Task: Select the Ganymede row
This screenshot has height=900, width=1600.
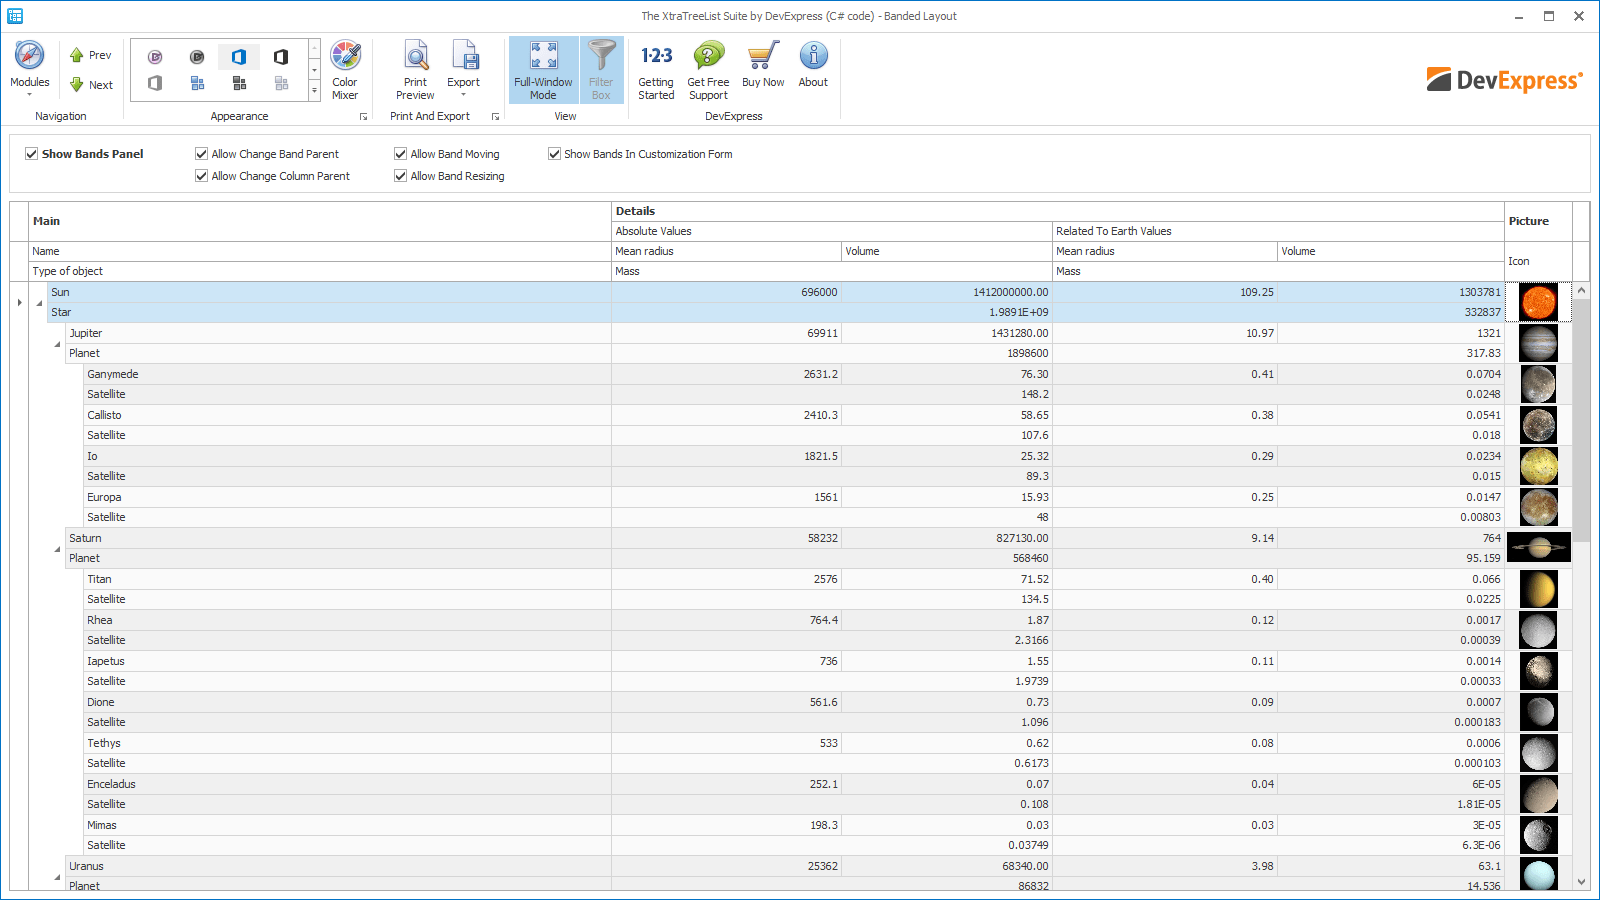Action: pos(794,384)
